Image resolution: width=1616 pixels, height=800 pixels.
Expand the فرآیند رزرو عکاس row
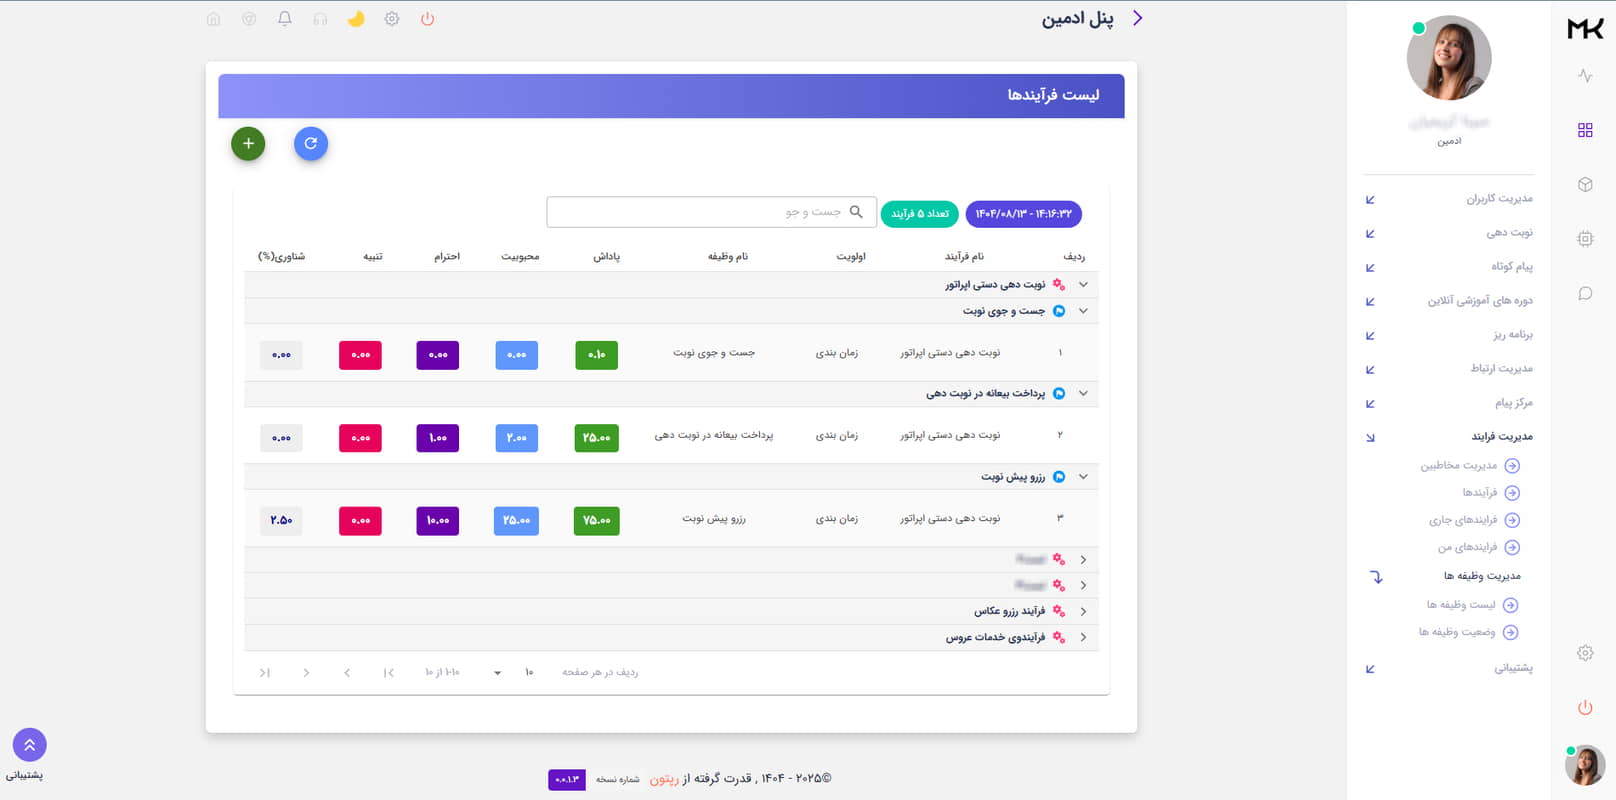coord(1083,611)
